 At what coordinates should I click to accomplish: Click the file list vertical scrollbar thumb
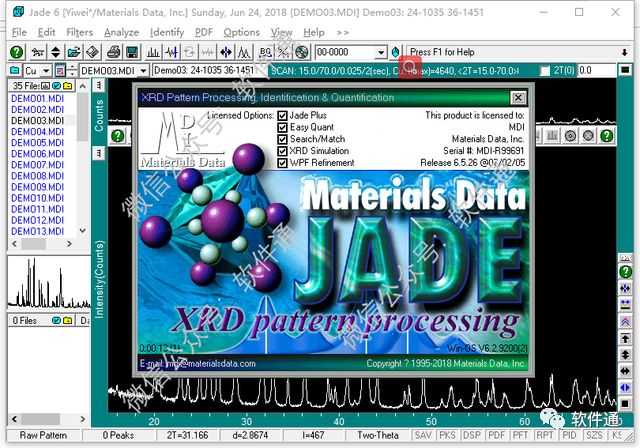[x=83, y=117]
